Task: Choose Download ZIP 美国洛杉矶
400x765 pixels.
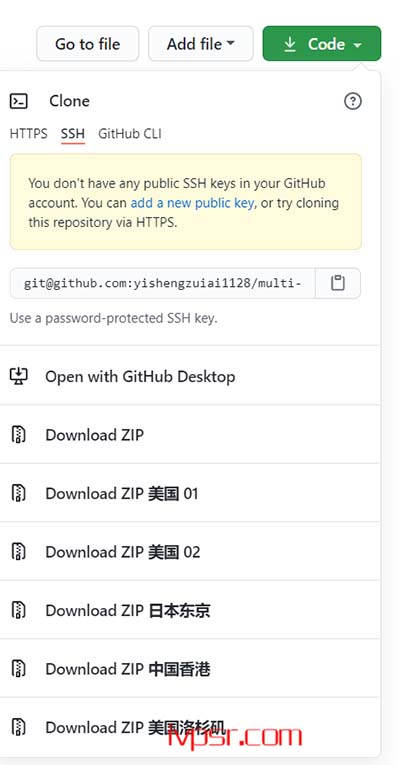Action: [x=190, y=727]
